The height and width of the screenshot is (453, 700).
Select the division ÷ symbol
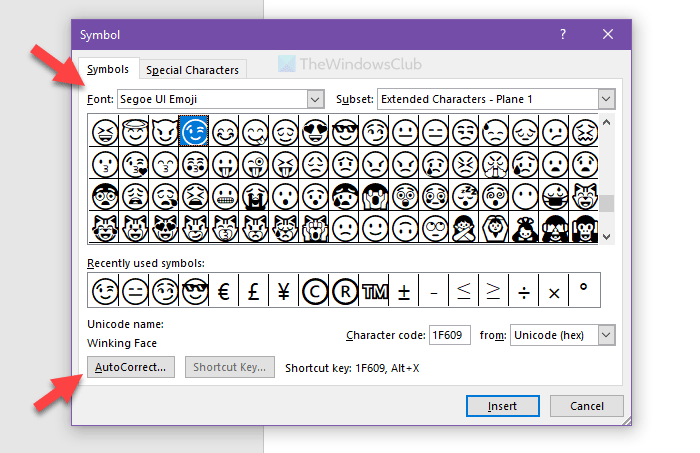click(x=524, y=291)
